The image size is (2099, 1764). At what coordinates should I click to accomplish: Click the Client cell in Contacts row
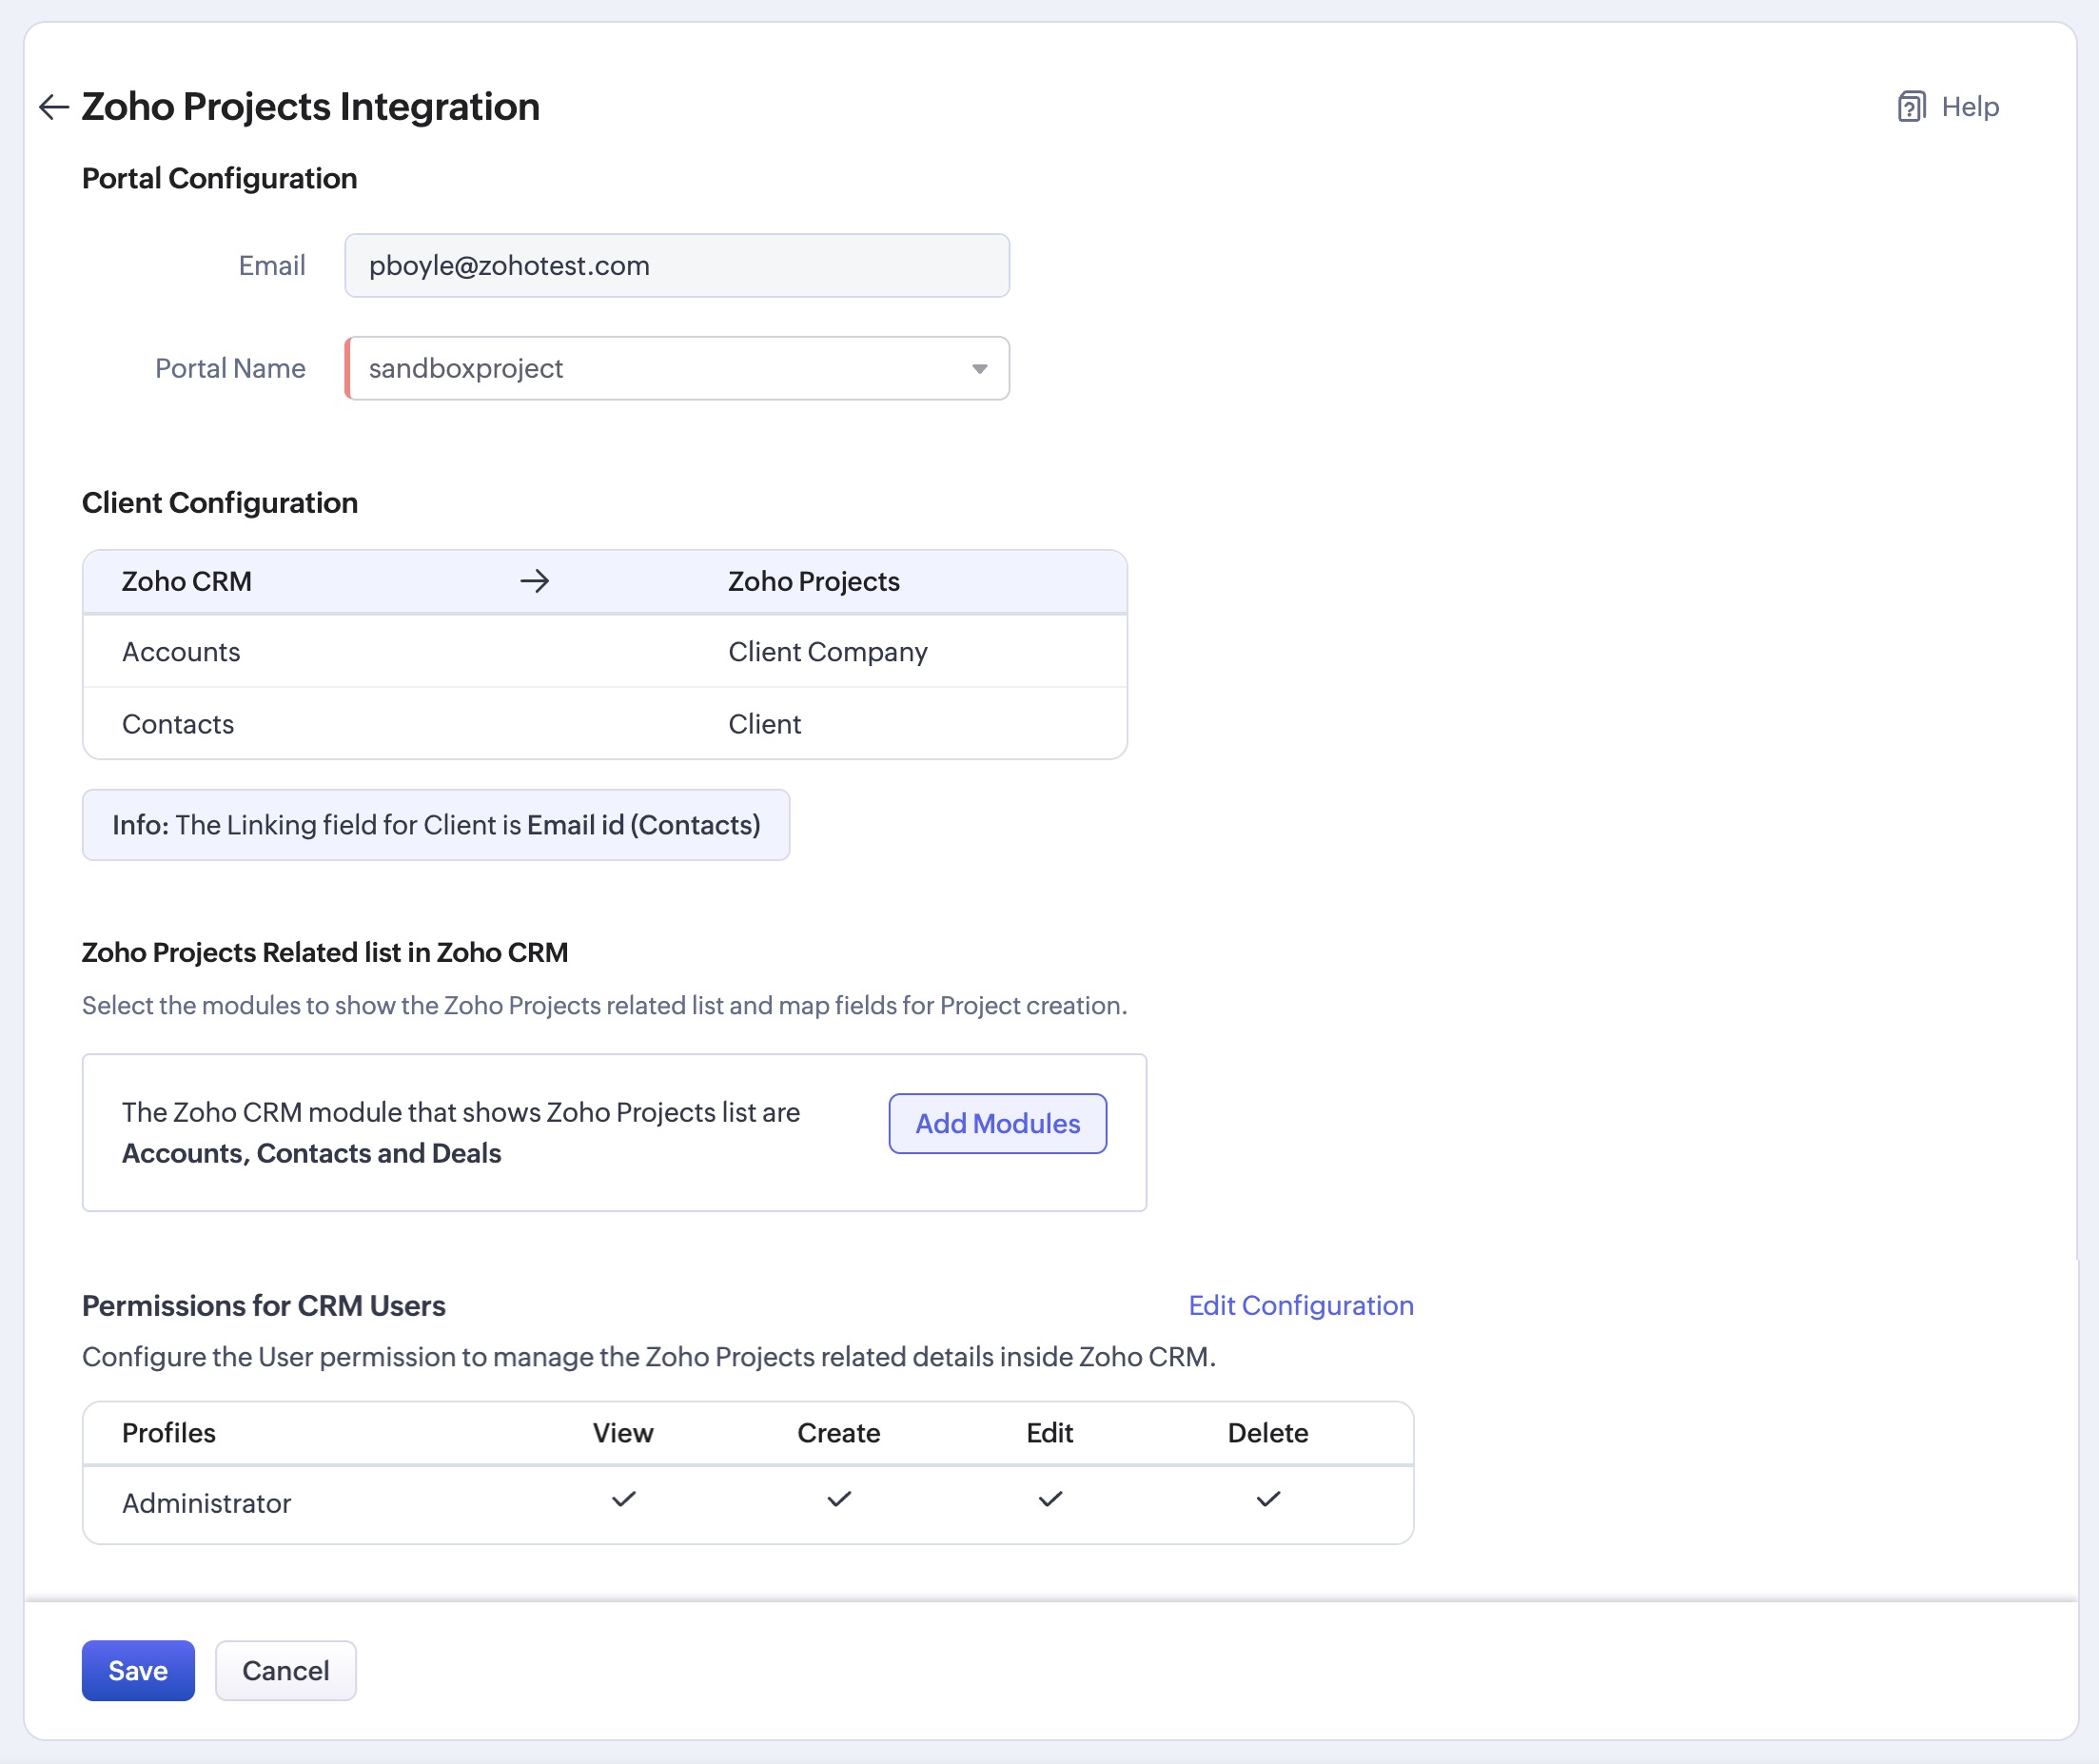[765, 724]
